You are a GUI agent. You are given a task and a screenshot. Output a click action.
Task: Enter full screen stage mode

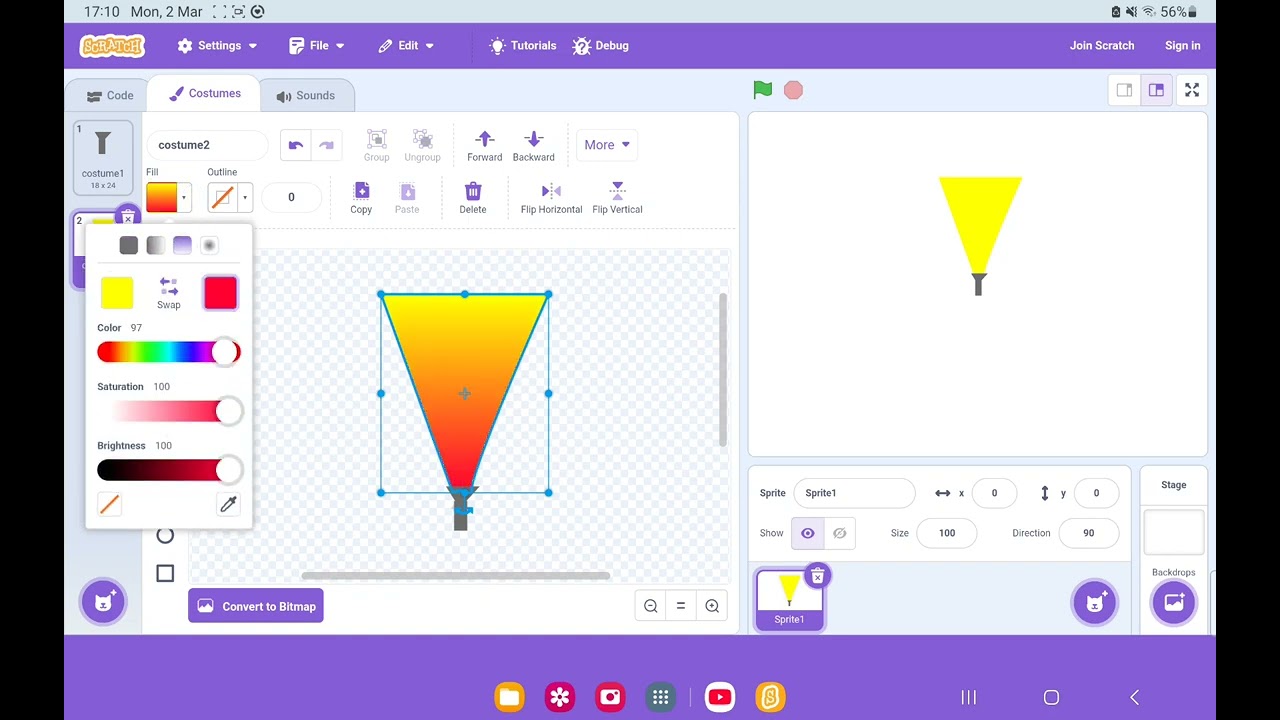1192,90
